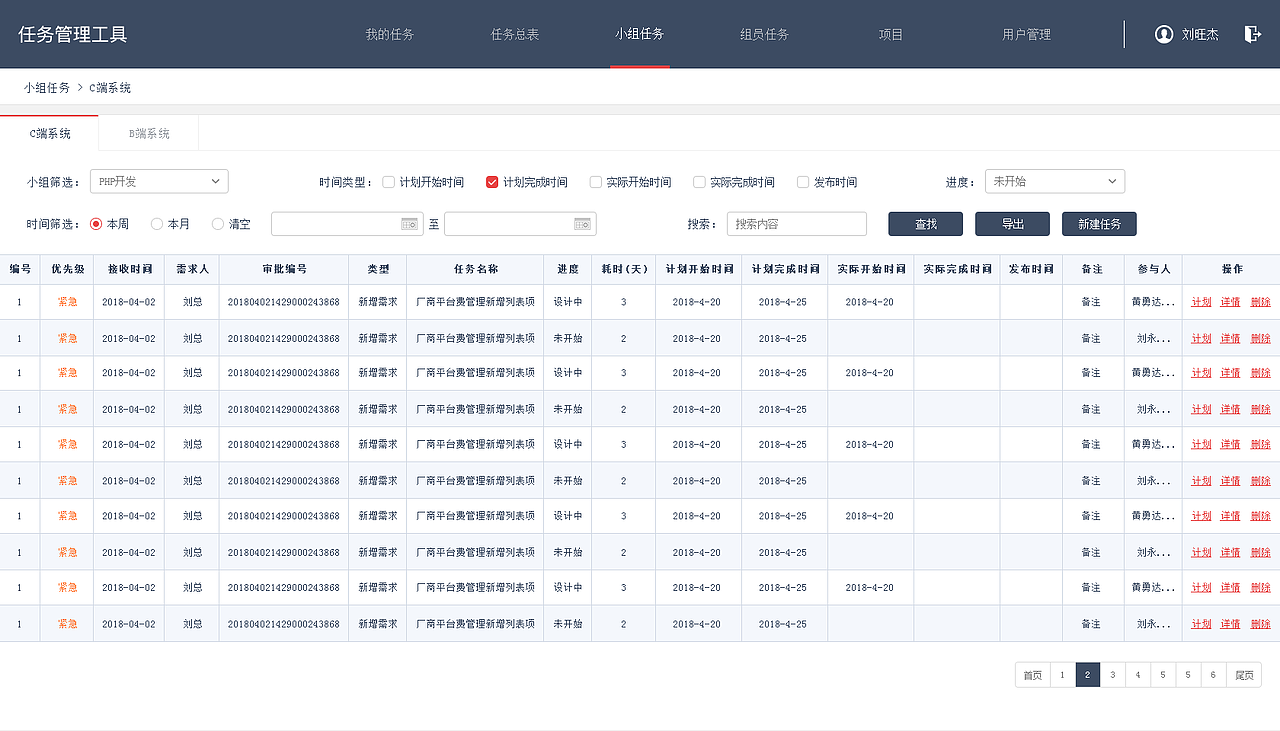
Task: Click the 新建任务 button
Action: click(x=1098, y=223)
